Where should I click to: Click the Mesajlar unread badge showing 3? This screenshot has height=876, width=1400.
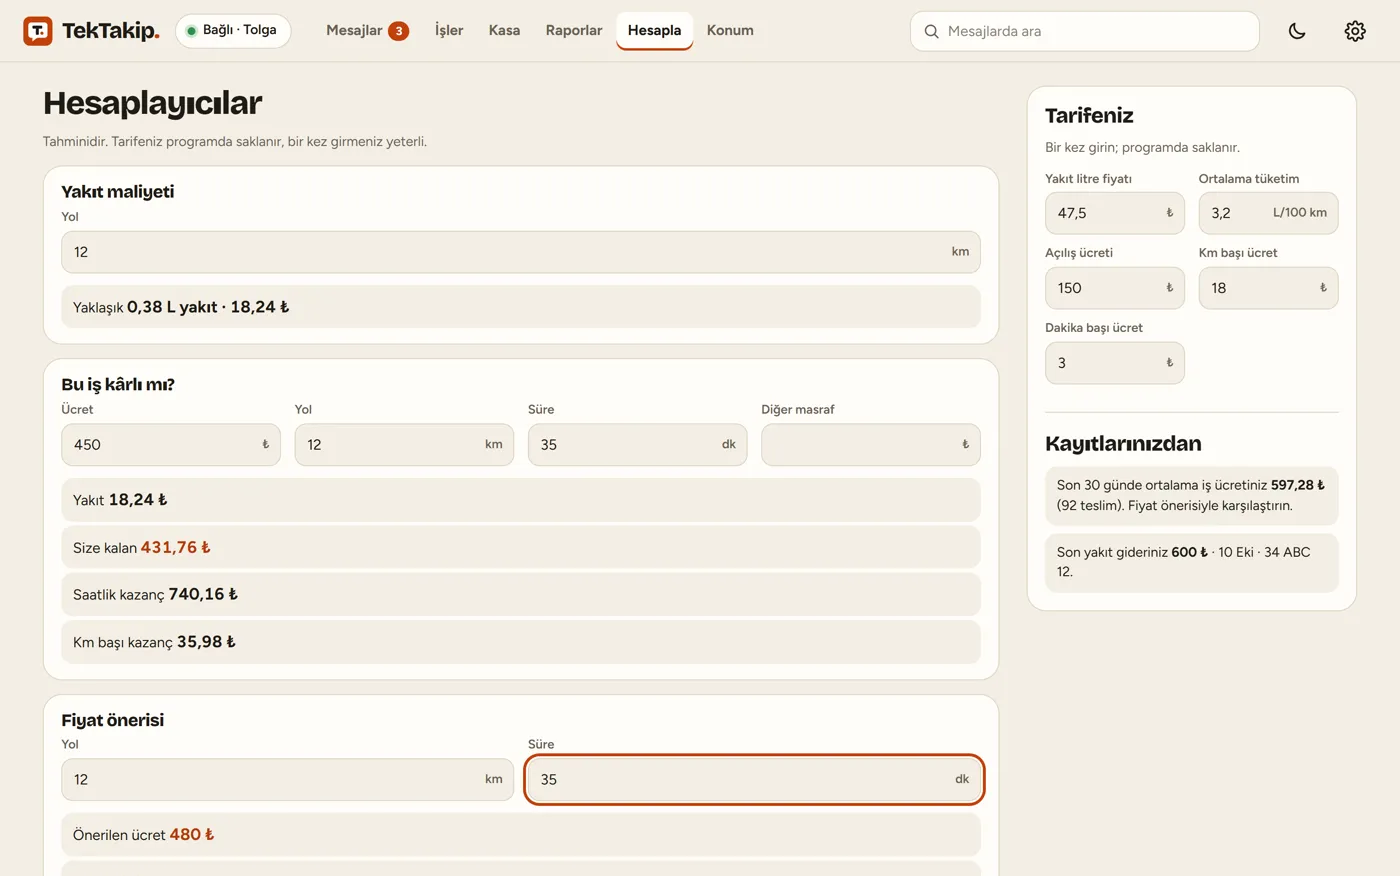coord(398,31)
